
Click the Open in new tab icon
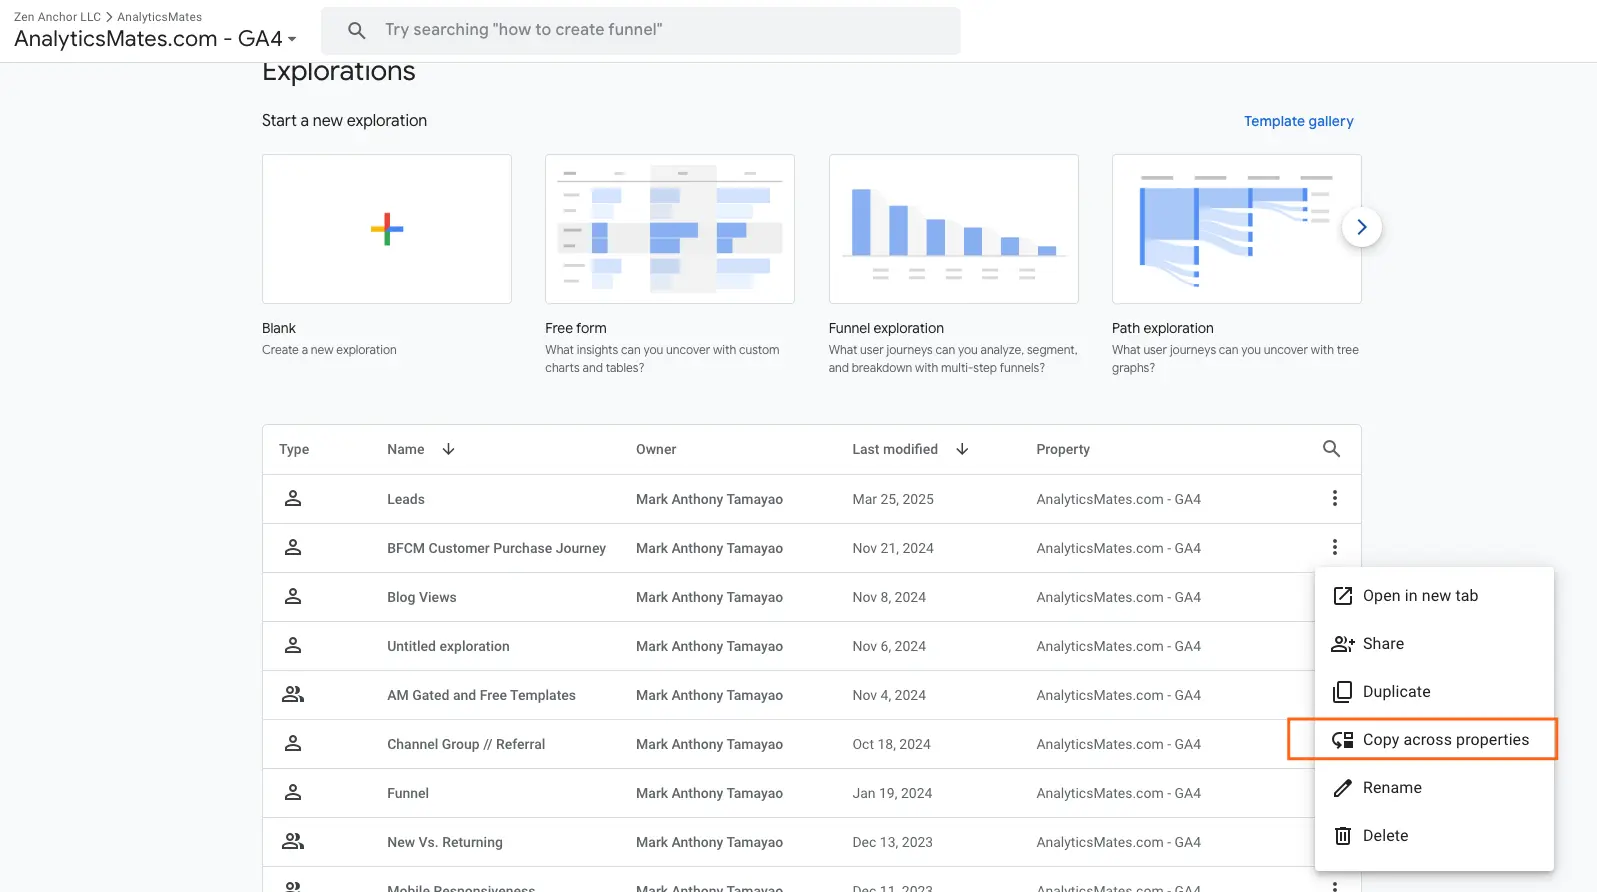(1343, 596)
